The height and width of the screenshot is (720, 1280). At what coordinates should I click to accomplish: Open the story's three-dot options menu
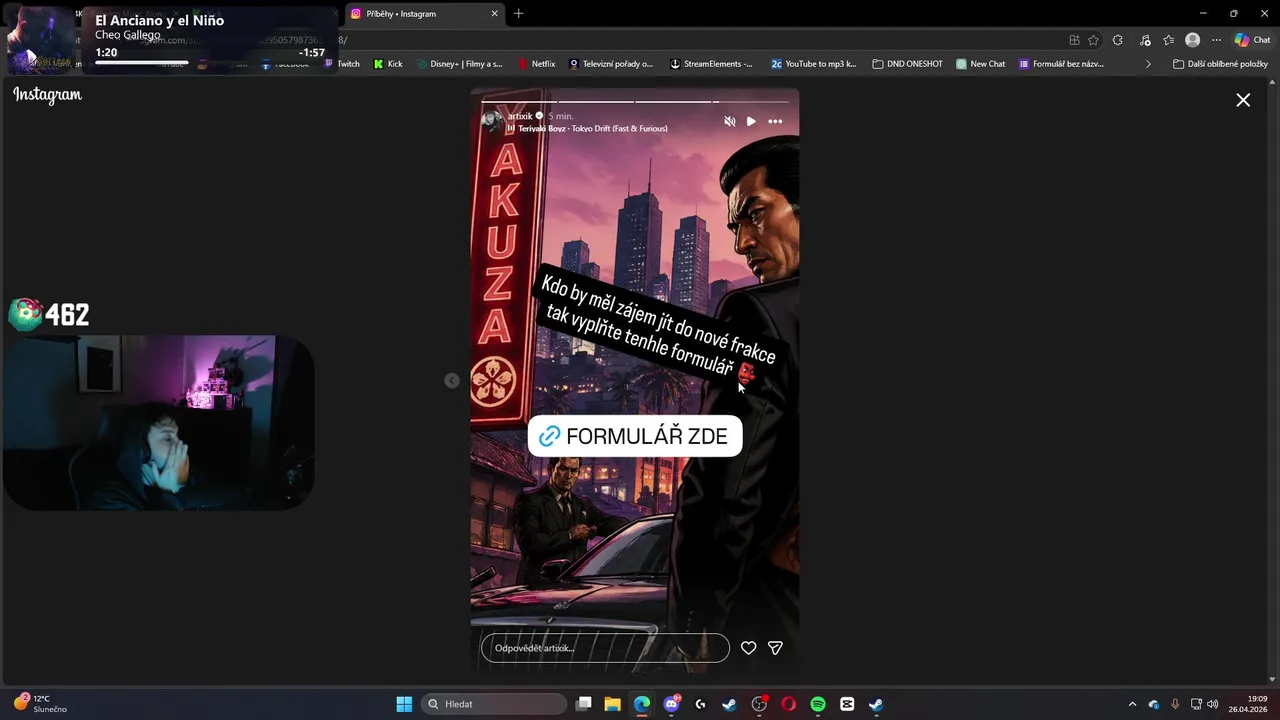(775, 121)
